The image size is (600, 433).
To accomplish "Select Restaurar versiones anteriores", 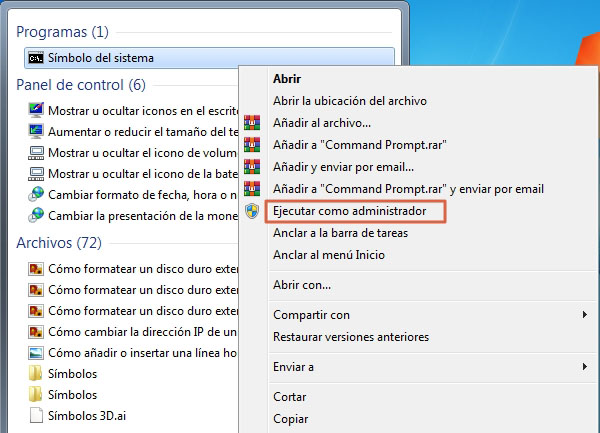I will (351, 337).
